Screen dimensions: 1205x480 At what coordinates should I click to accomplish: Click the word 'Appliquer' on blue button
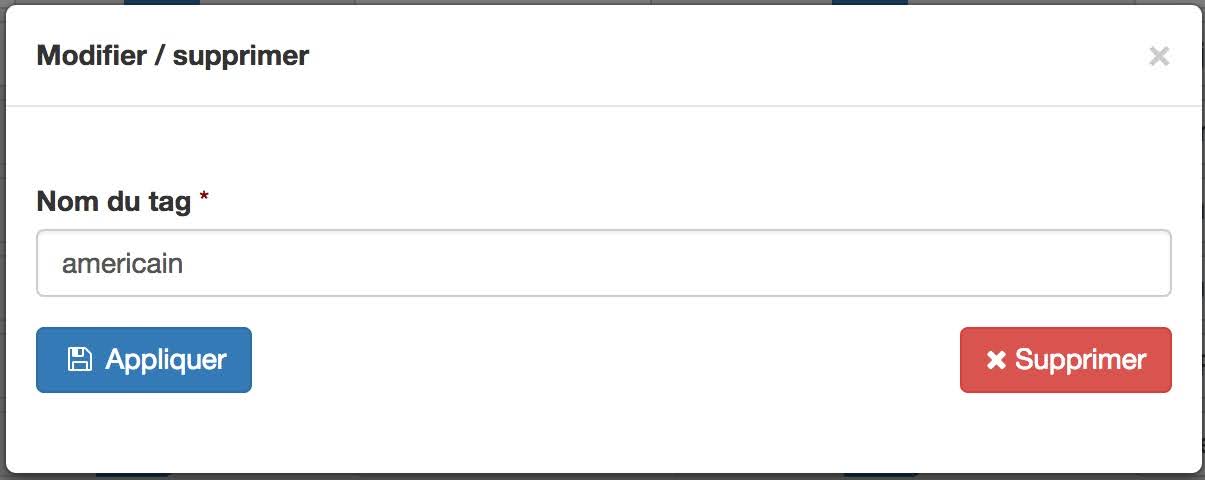click(166, 360)
